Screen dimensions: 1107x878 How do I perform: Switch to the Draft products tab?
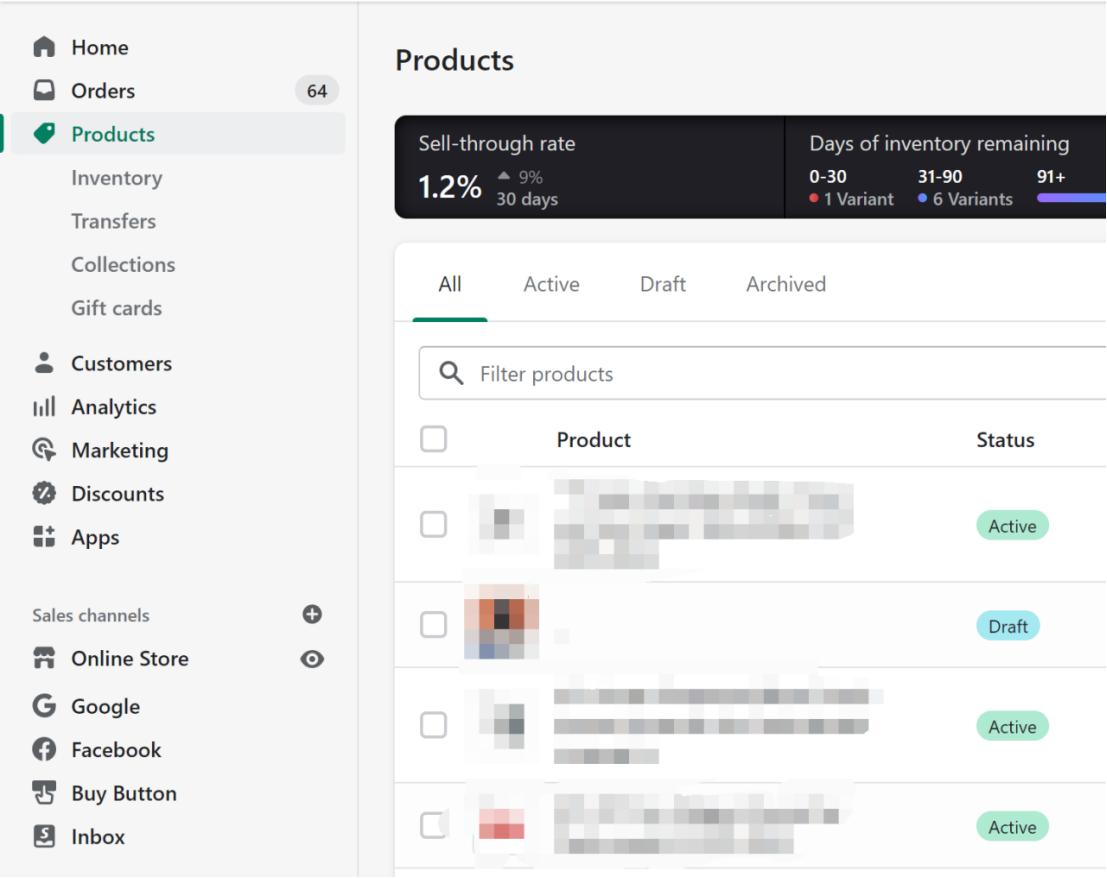tap(662, 284)
